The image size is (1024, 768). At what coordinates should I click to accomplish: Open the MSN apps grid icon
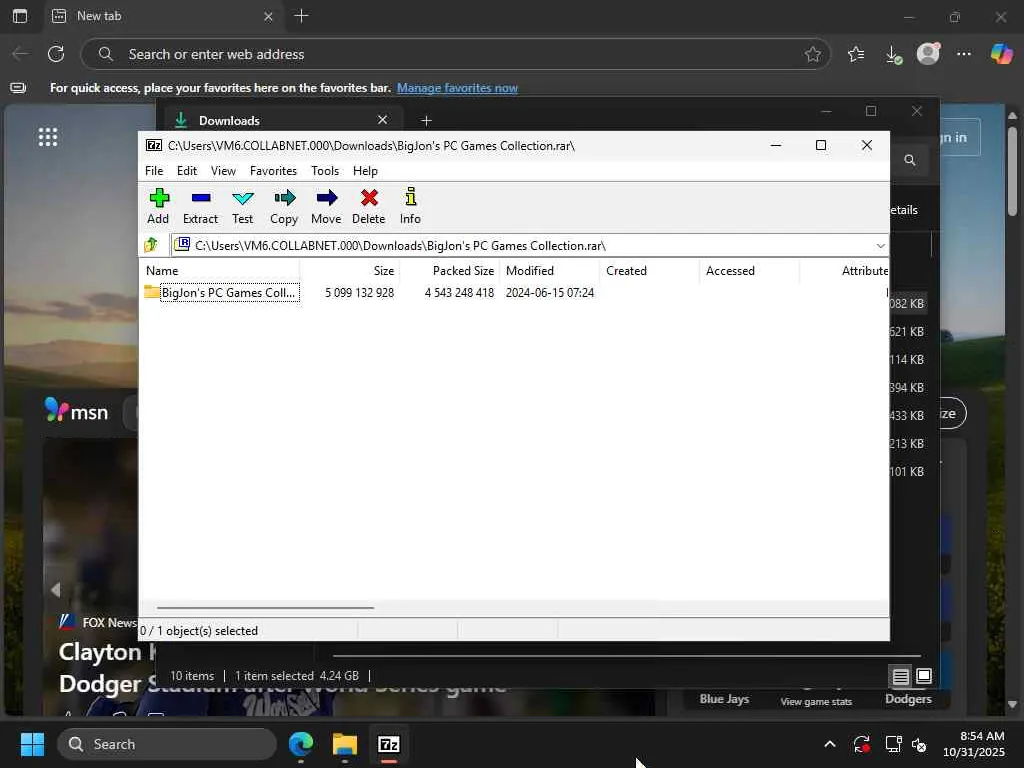(x=48, y=137)
